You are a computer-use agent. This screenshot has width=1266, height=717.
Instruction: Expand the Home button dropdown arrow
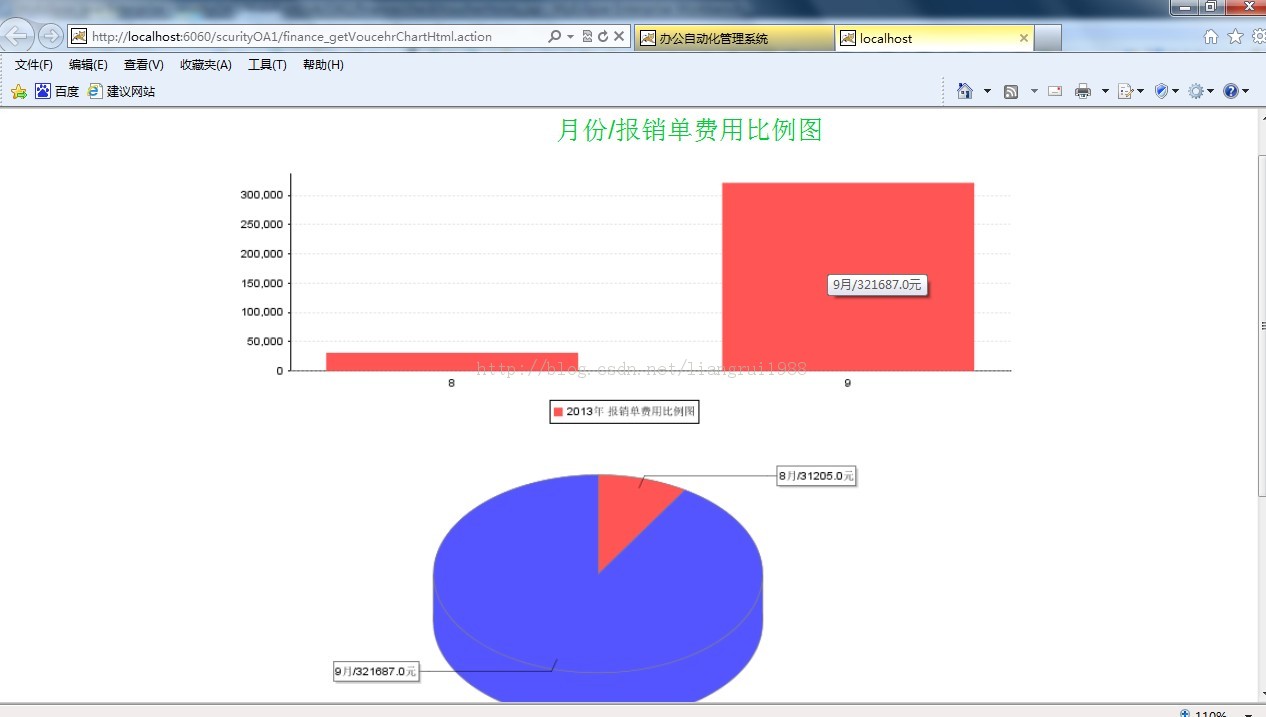pos(986,90)
